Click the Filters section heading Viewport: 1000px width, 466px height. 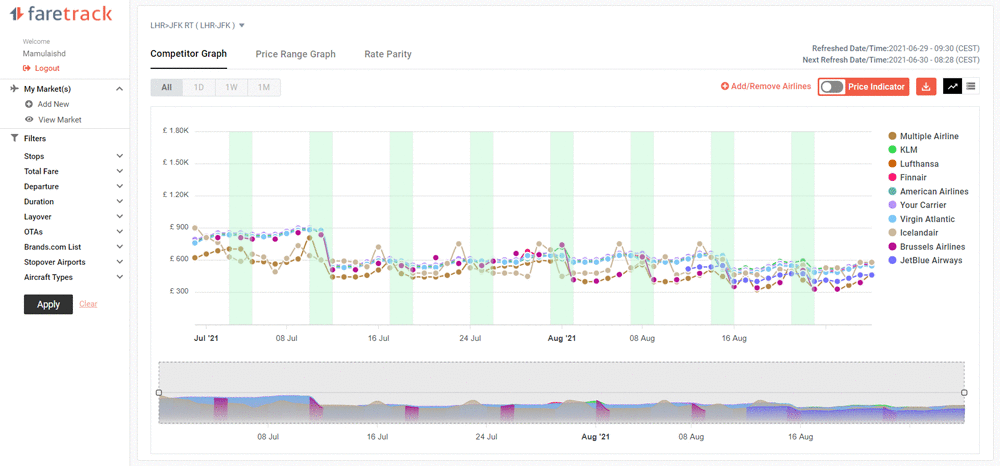(35, 138)
